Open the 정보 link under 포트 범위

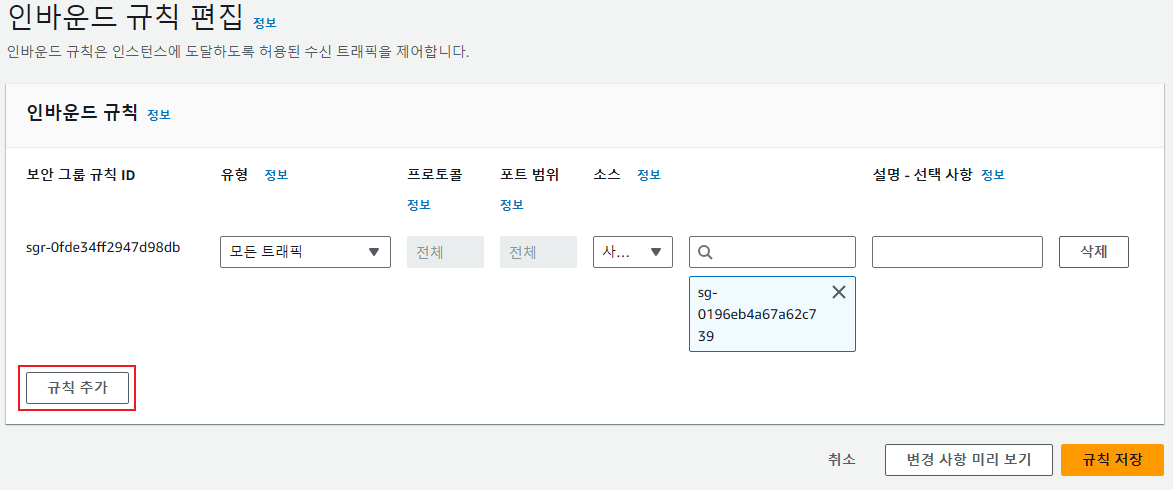[512, 205]
